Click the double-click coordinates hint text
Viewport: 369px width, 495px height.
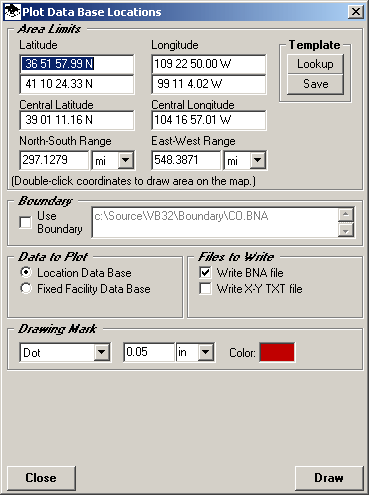(x=134, y=181)
